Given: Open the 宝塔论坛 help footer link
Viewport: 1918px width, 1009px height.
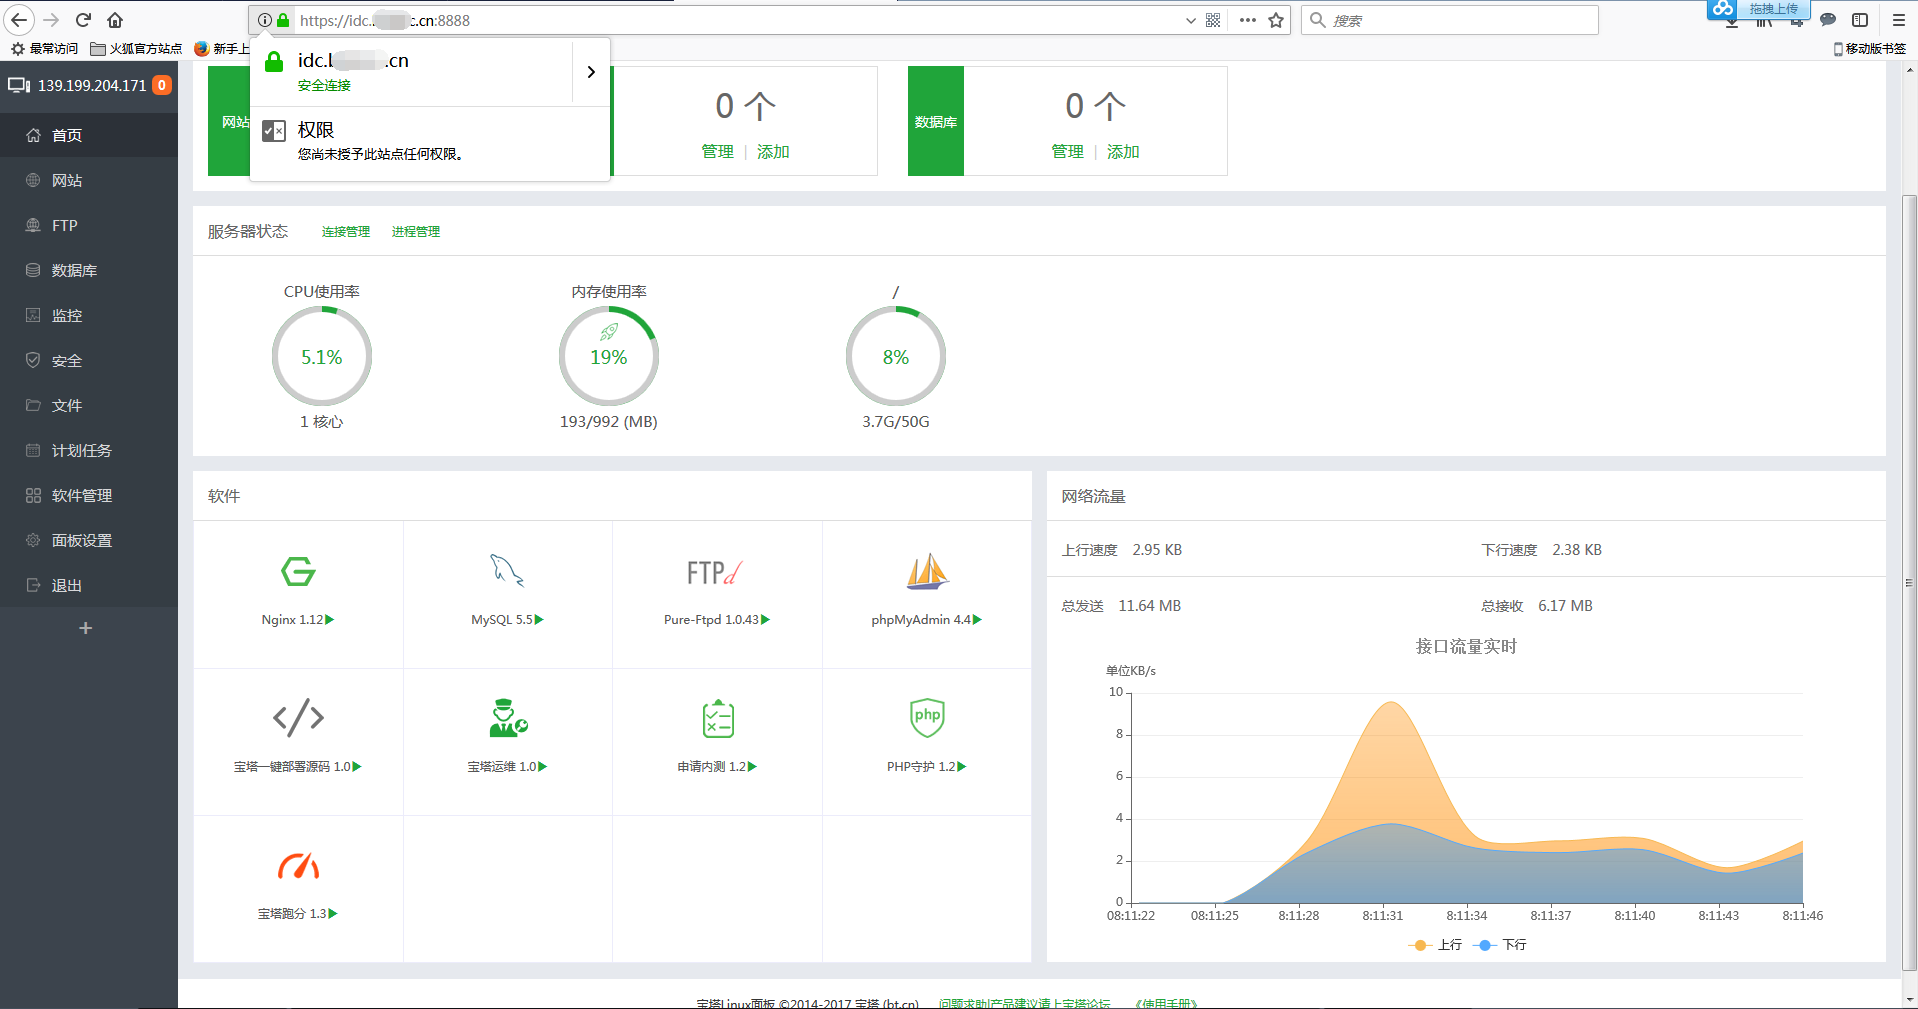Looking at the screenshot, I should click(x=1024, y=1003).
